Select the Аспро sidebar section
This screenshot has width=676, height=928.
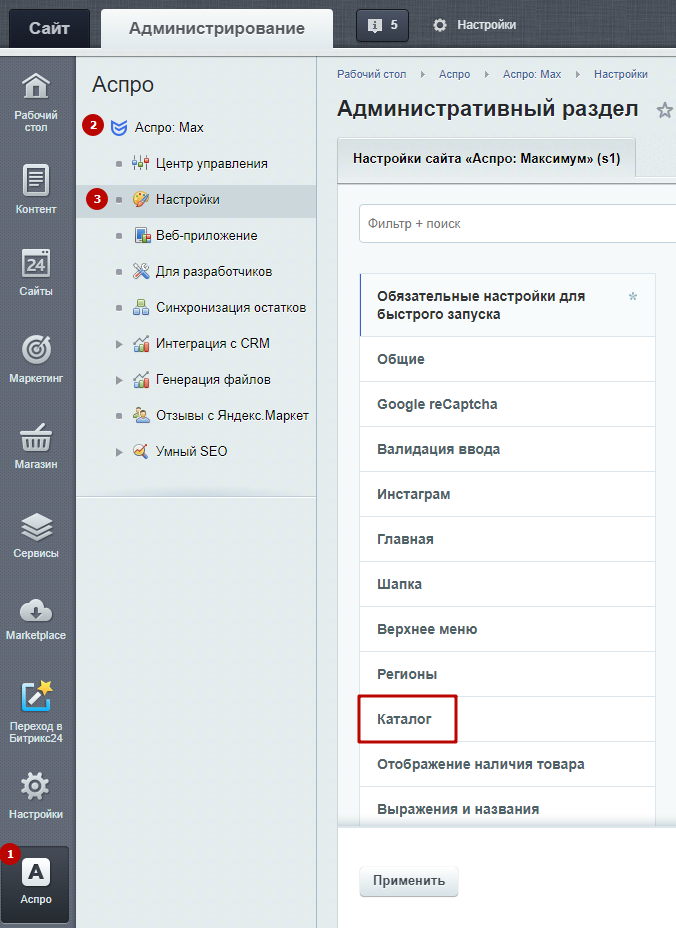pyautogui.click(x=36, y=883)
